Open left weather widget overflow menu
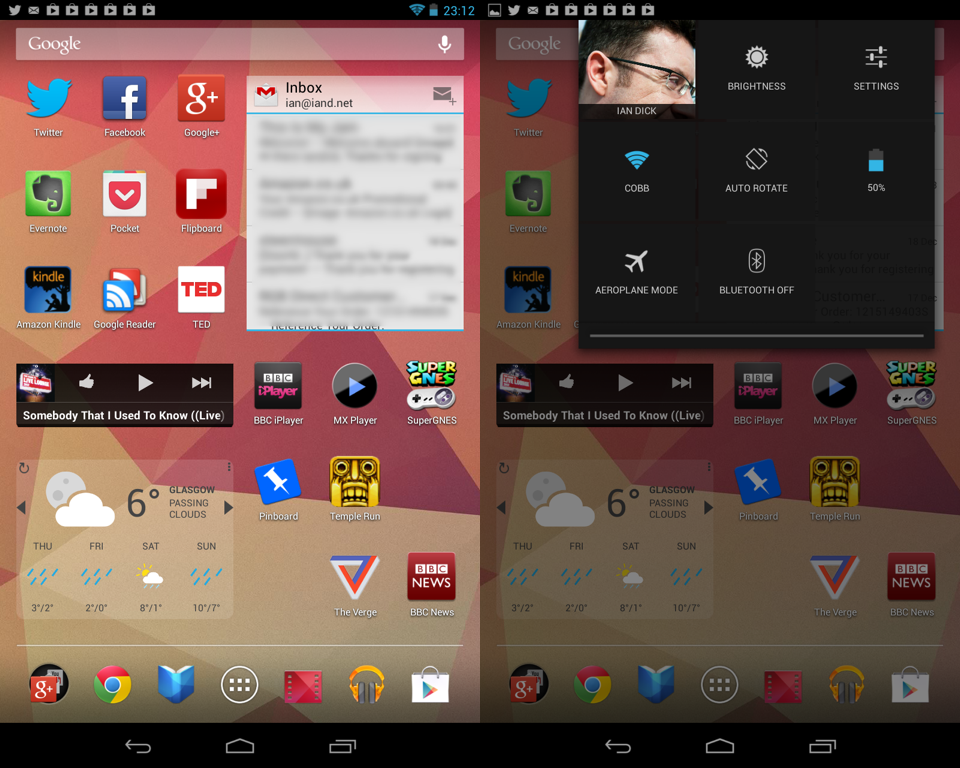The width and height of the screenshot is (960, 768). click(x=229, y=467)
